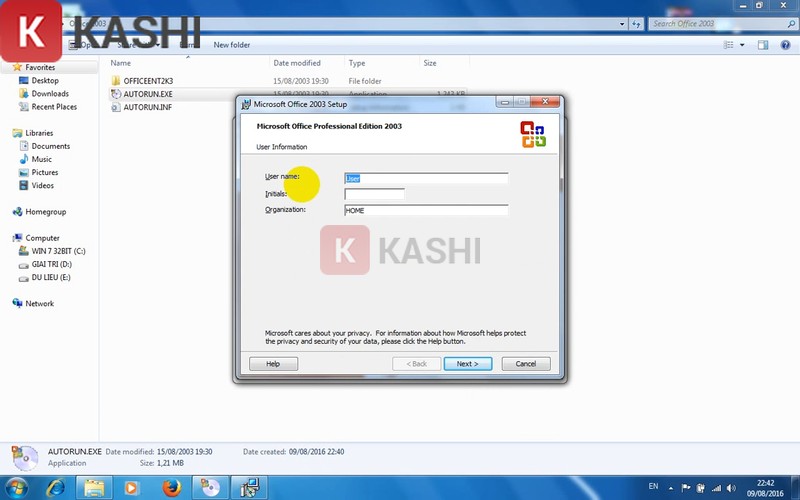Viewport: 800px width, 500px height.
Task: Click the New folder toolbar button
Action: pos(232,45)
